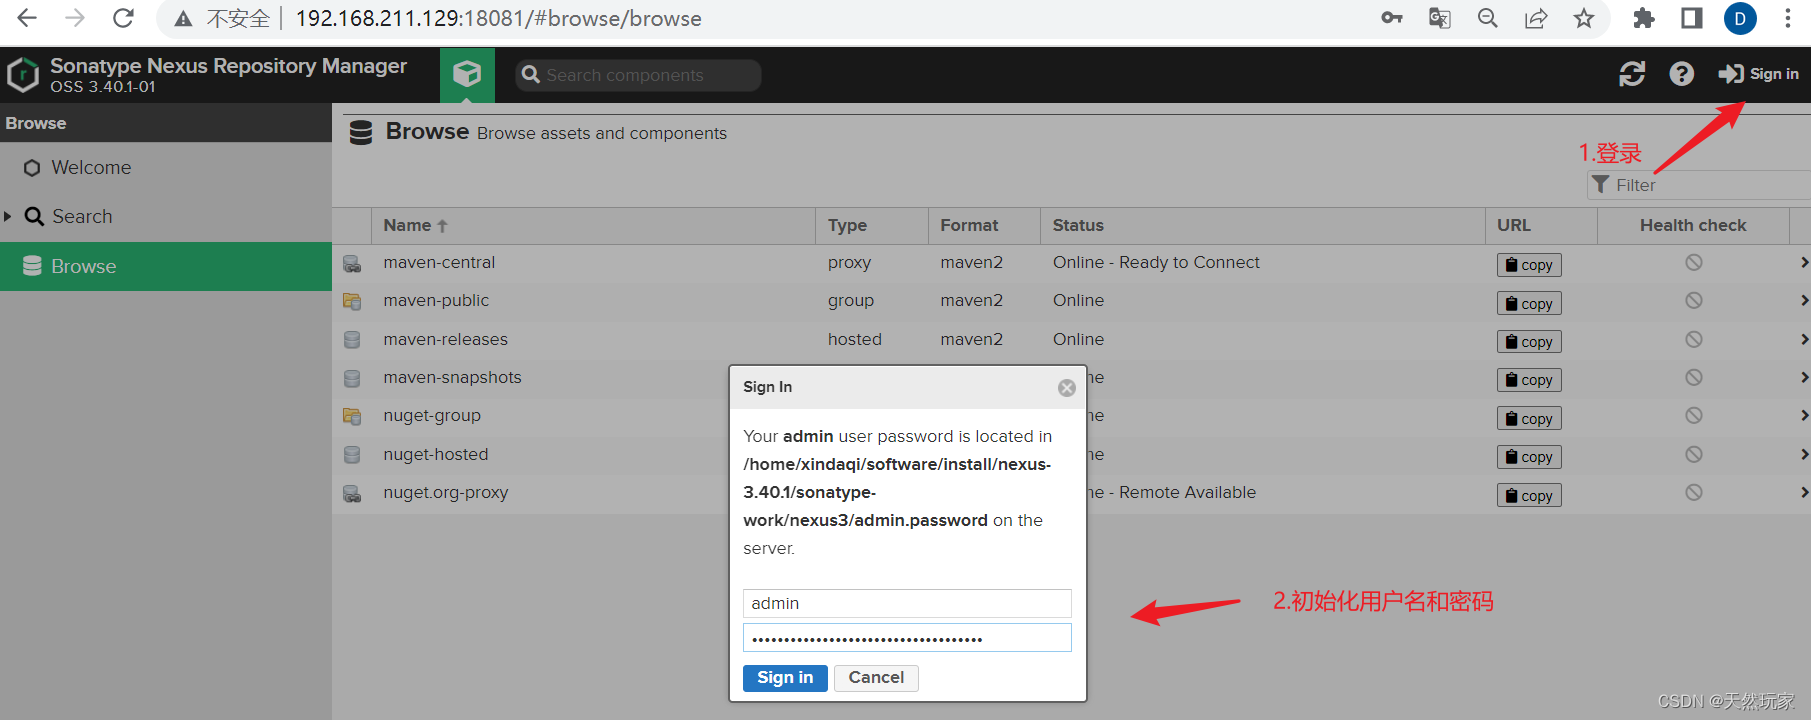Screen dimensions: 1811x720
Task: Sort by the Format column header
Action: (x=984, y=226)
